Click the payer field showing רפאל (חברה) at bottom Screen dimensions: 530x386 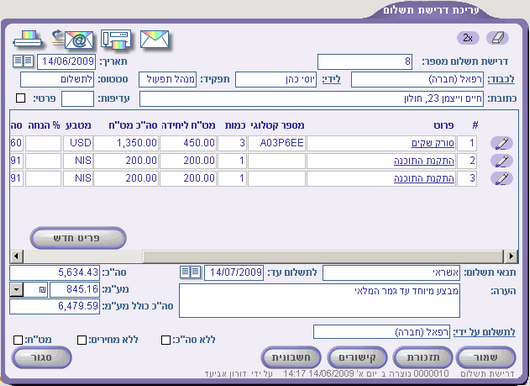[x=381, y=332]
